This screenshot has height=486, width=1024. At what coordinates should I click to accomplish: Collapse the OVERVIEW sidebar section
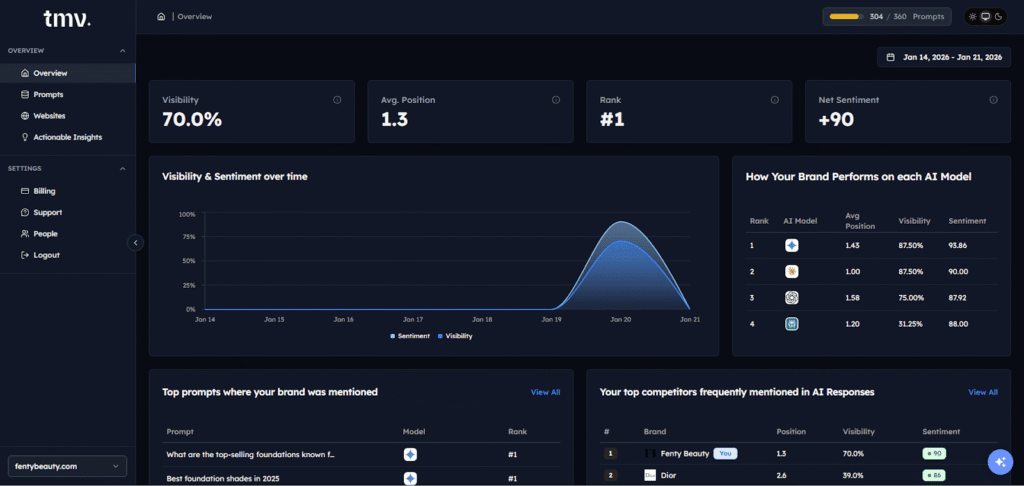(x=122, y=50)
